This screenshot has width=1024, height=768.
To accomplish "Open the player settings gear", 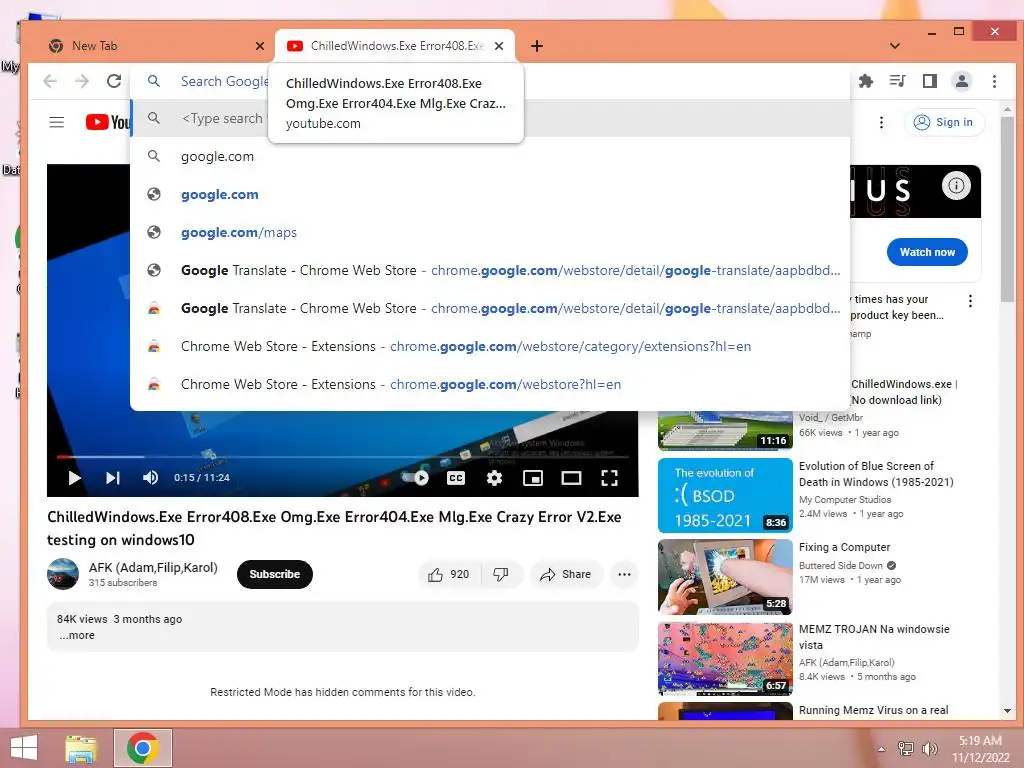I will [494, 478].
